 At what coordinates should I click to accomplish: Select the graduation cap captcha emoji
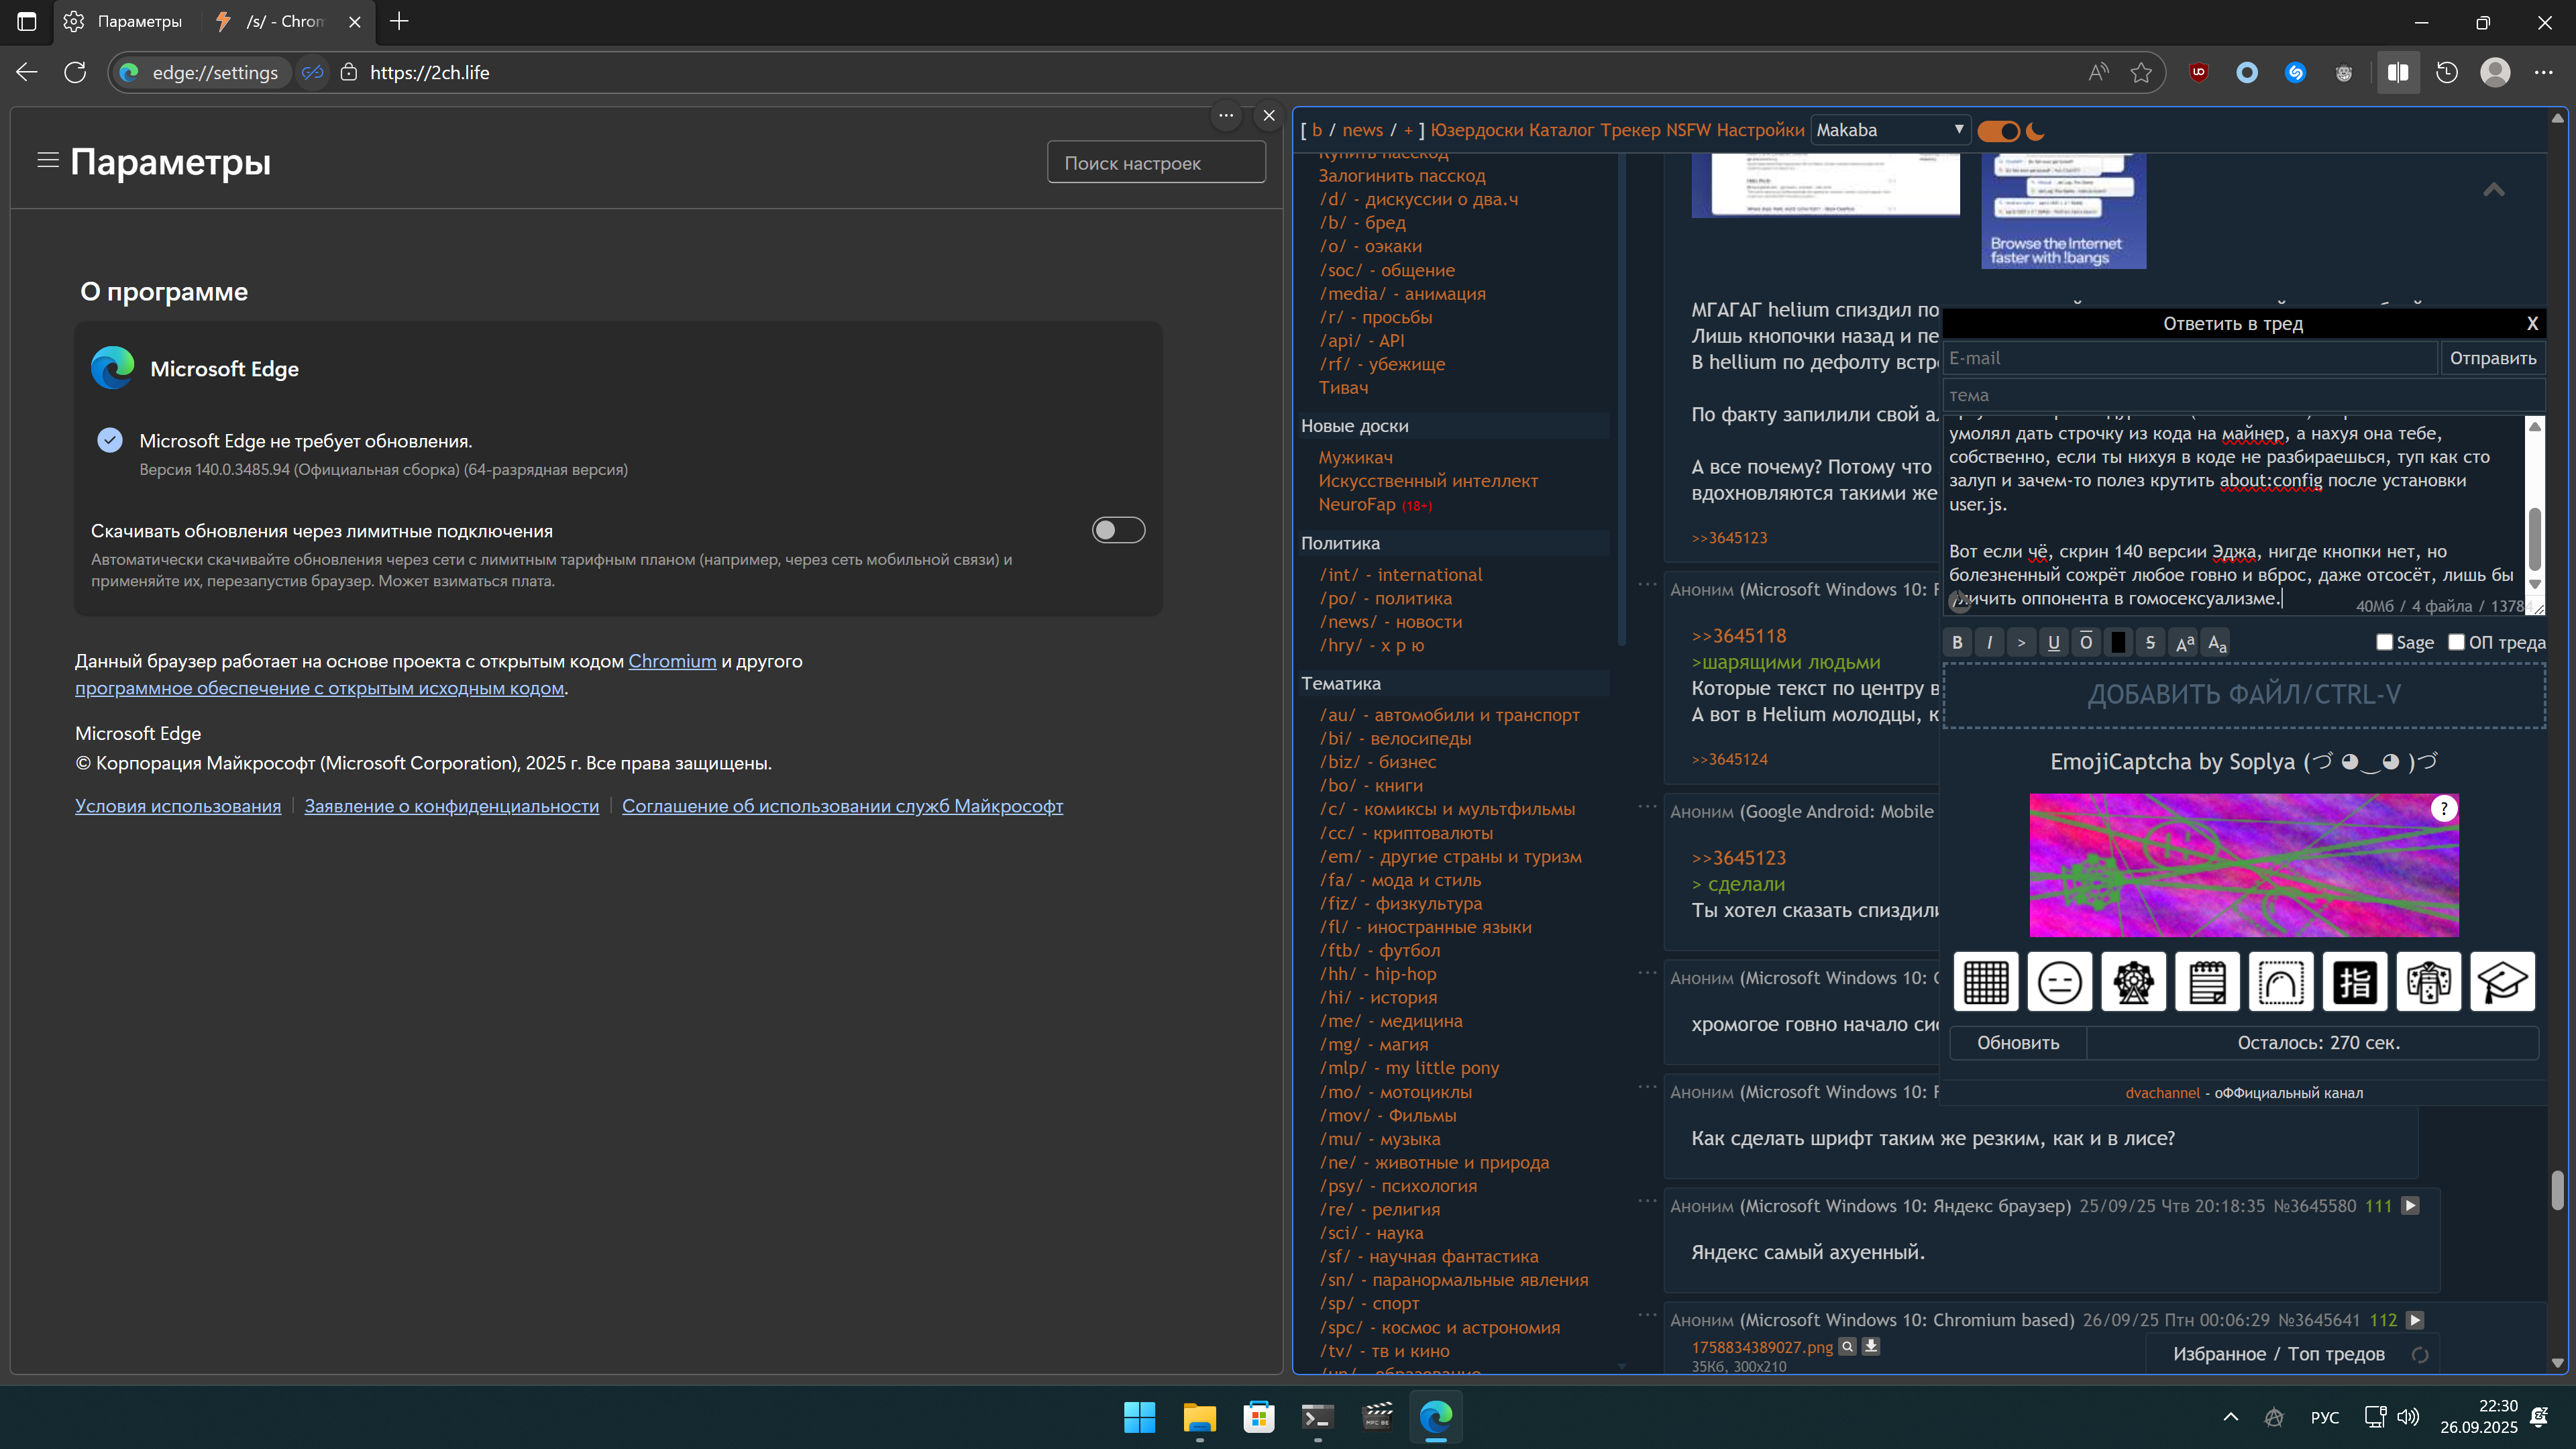click(2502, 981)
